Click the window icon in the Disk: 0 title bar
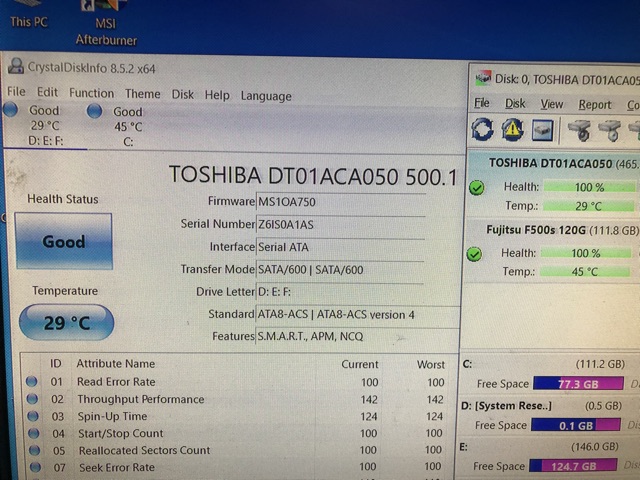Viewport: 640px width, 480px height. click(x=483, y=77)
